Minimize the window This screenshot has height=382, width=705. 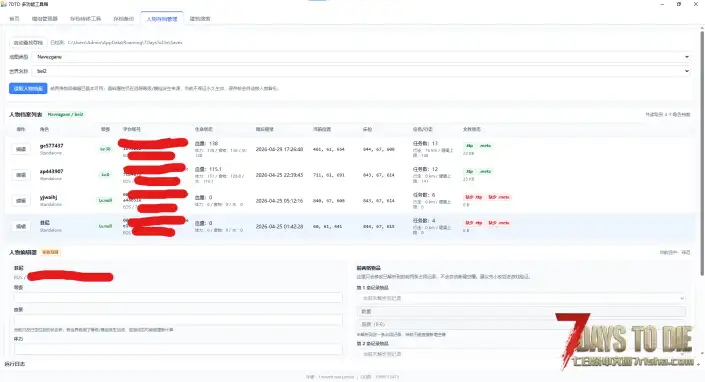click(662, 4)
